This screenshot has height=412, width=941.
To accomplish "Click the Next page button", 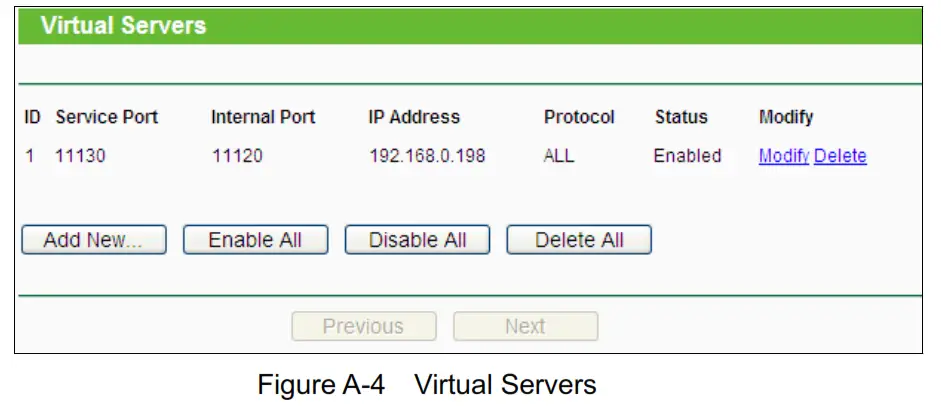I will 525,326.
